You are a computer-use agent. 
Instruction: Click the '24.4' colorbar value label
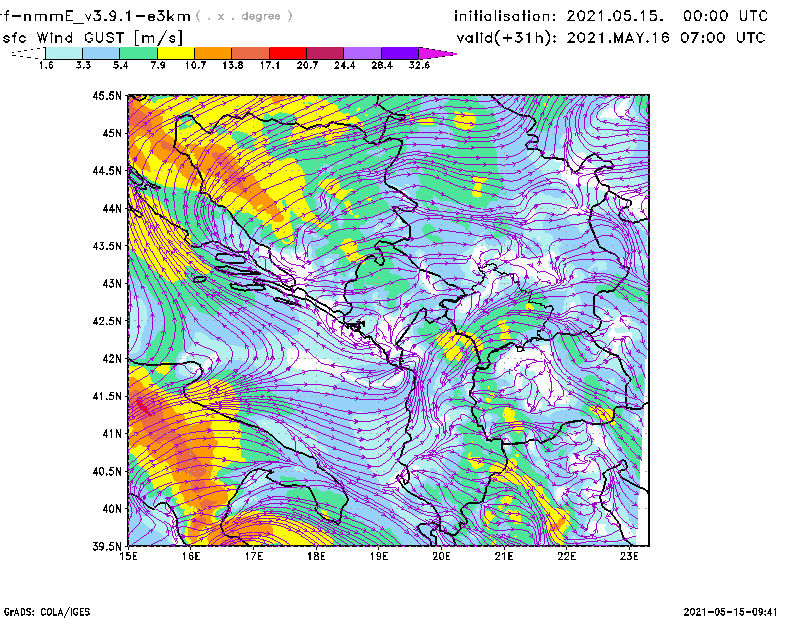point(344,65)
